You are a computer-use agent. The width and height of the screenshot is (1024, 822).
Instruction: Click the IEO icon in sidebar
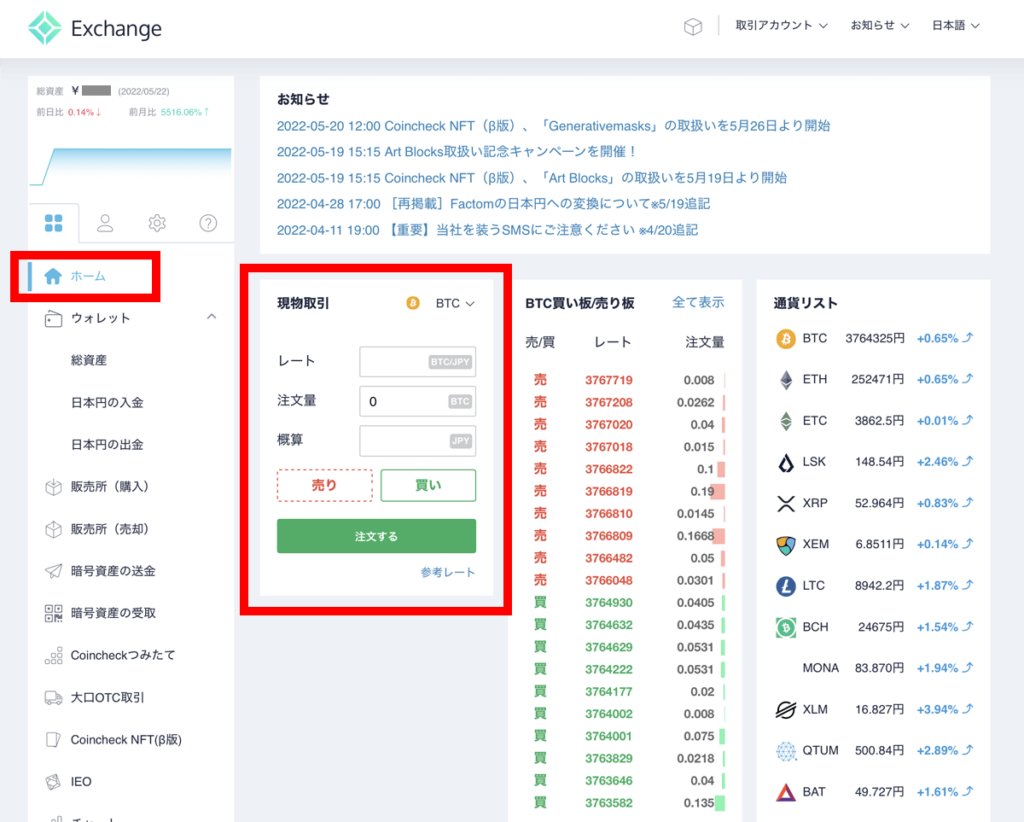(x=53, y=782)
